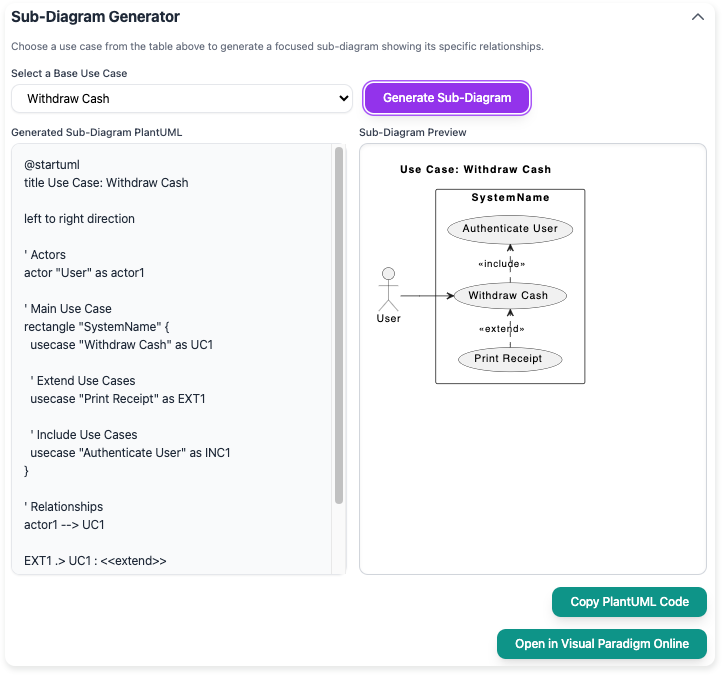Click the 'Sub-Diagram Generator' heading
The height and width of the screenshot is (675, 722).
coord(95,17)
